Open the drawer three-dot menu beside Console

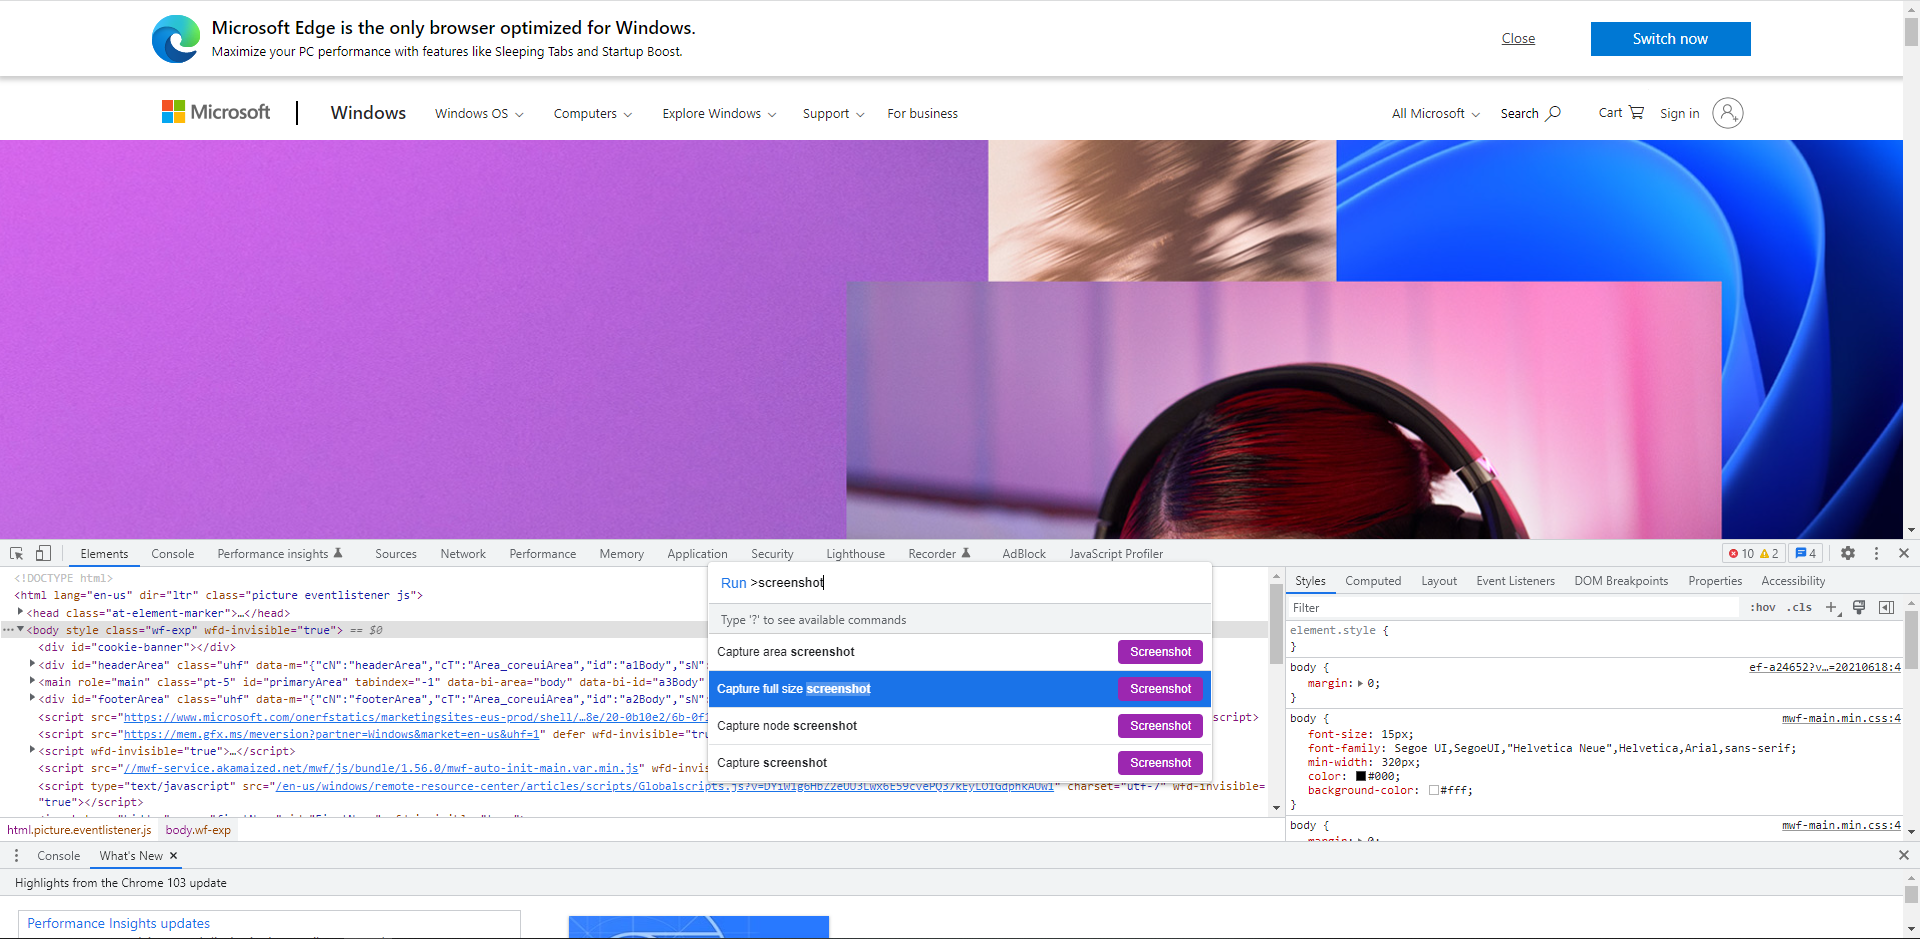(16, 856)
